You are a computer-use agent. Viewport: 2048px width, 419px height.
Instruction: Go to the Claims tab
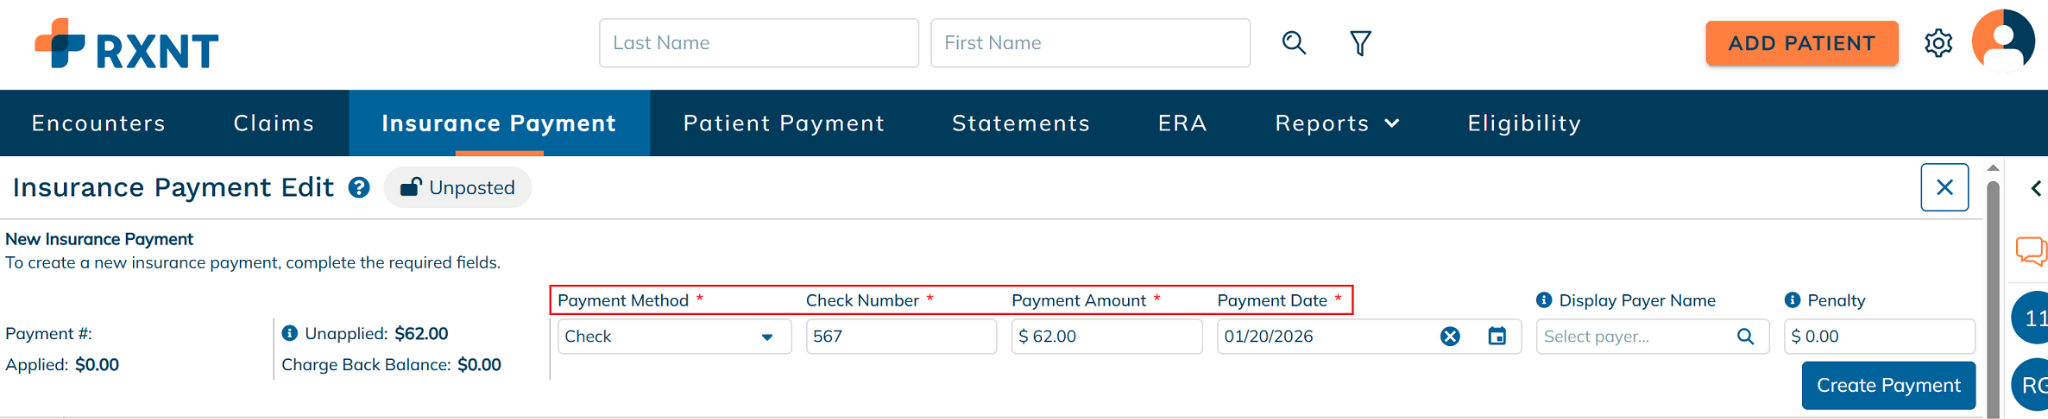(x=274, y=123)
